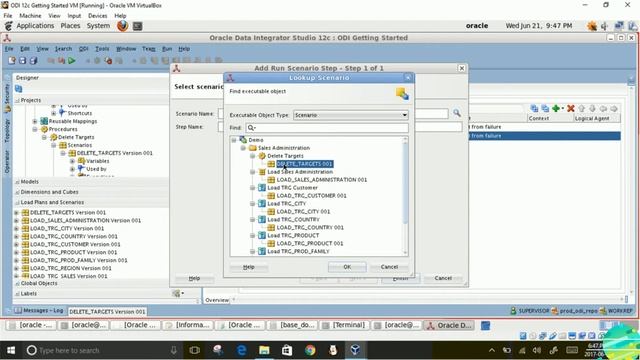
Task: Click Task View icon on the taskbar
Action: [x=195, y=350]
